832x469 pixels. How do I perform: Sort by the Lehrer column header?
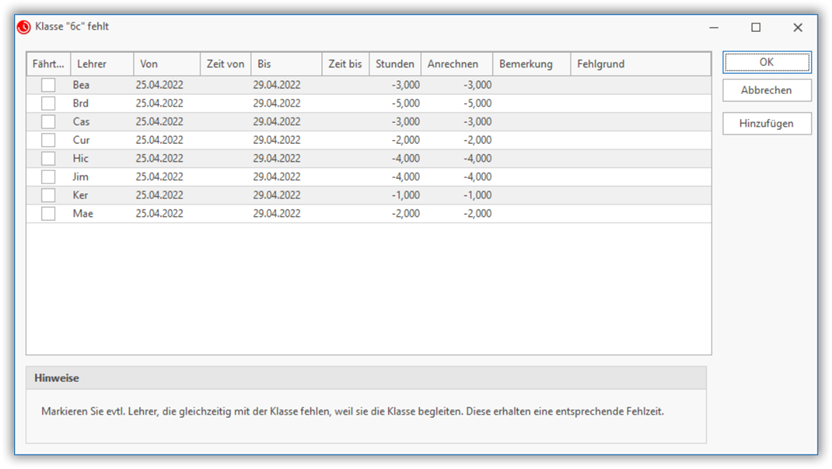101,64
